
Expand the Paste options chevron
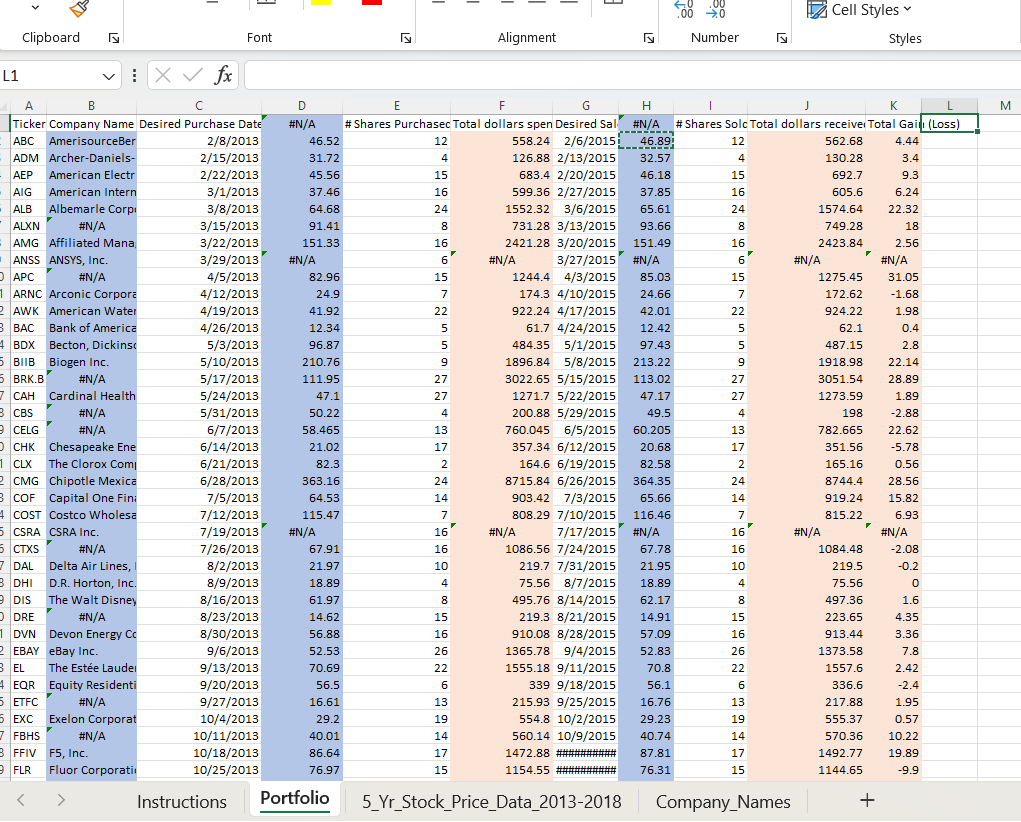coord(35,8)
